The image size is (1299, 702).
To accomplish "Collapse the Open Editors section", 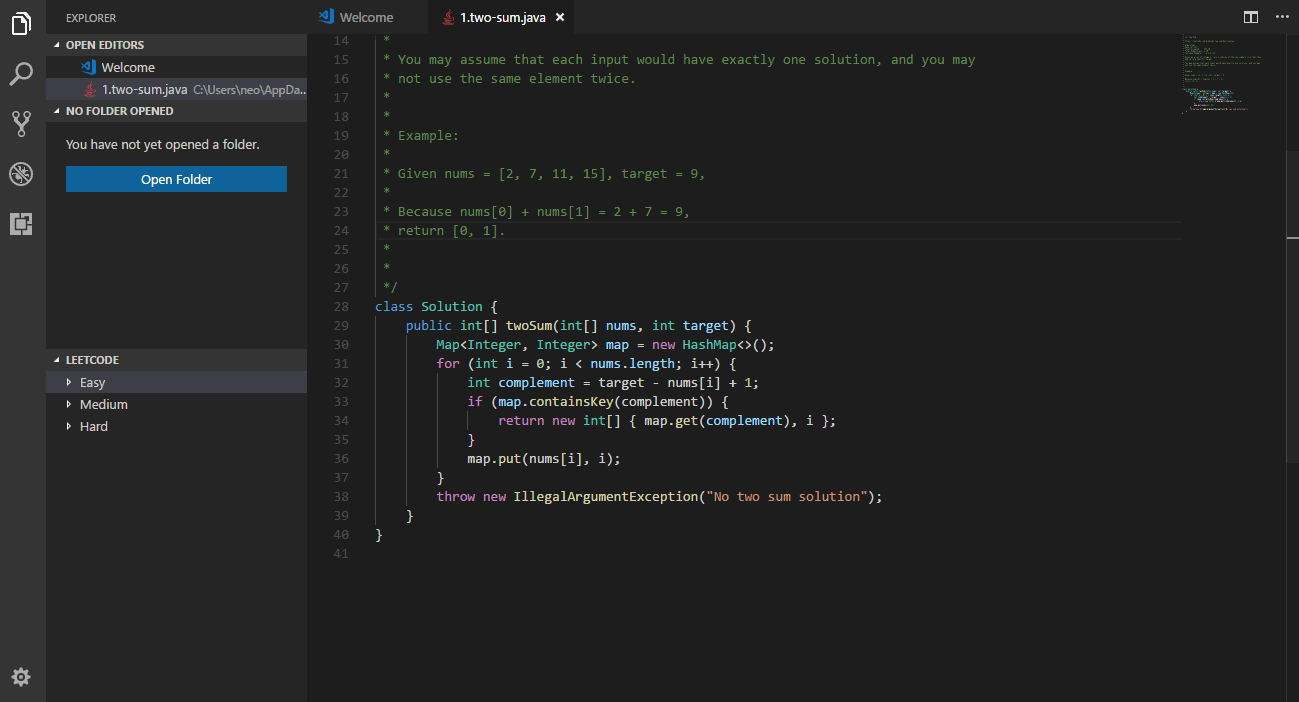I will click(x=104, y=45).
